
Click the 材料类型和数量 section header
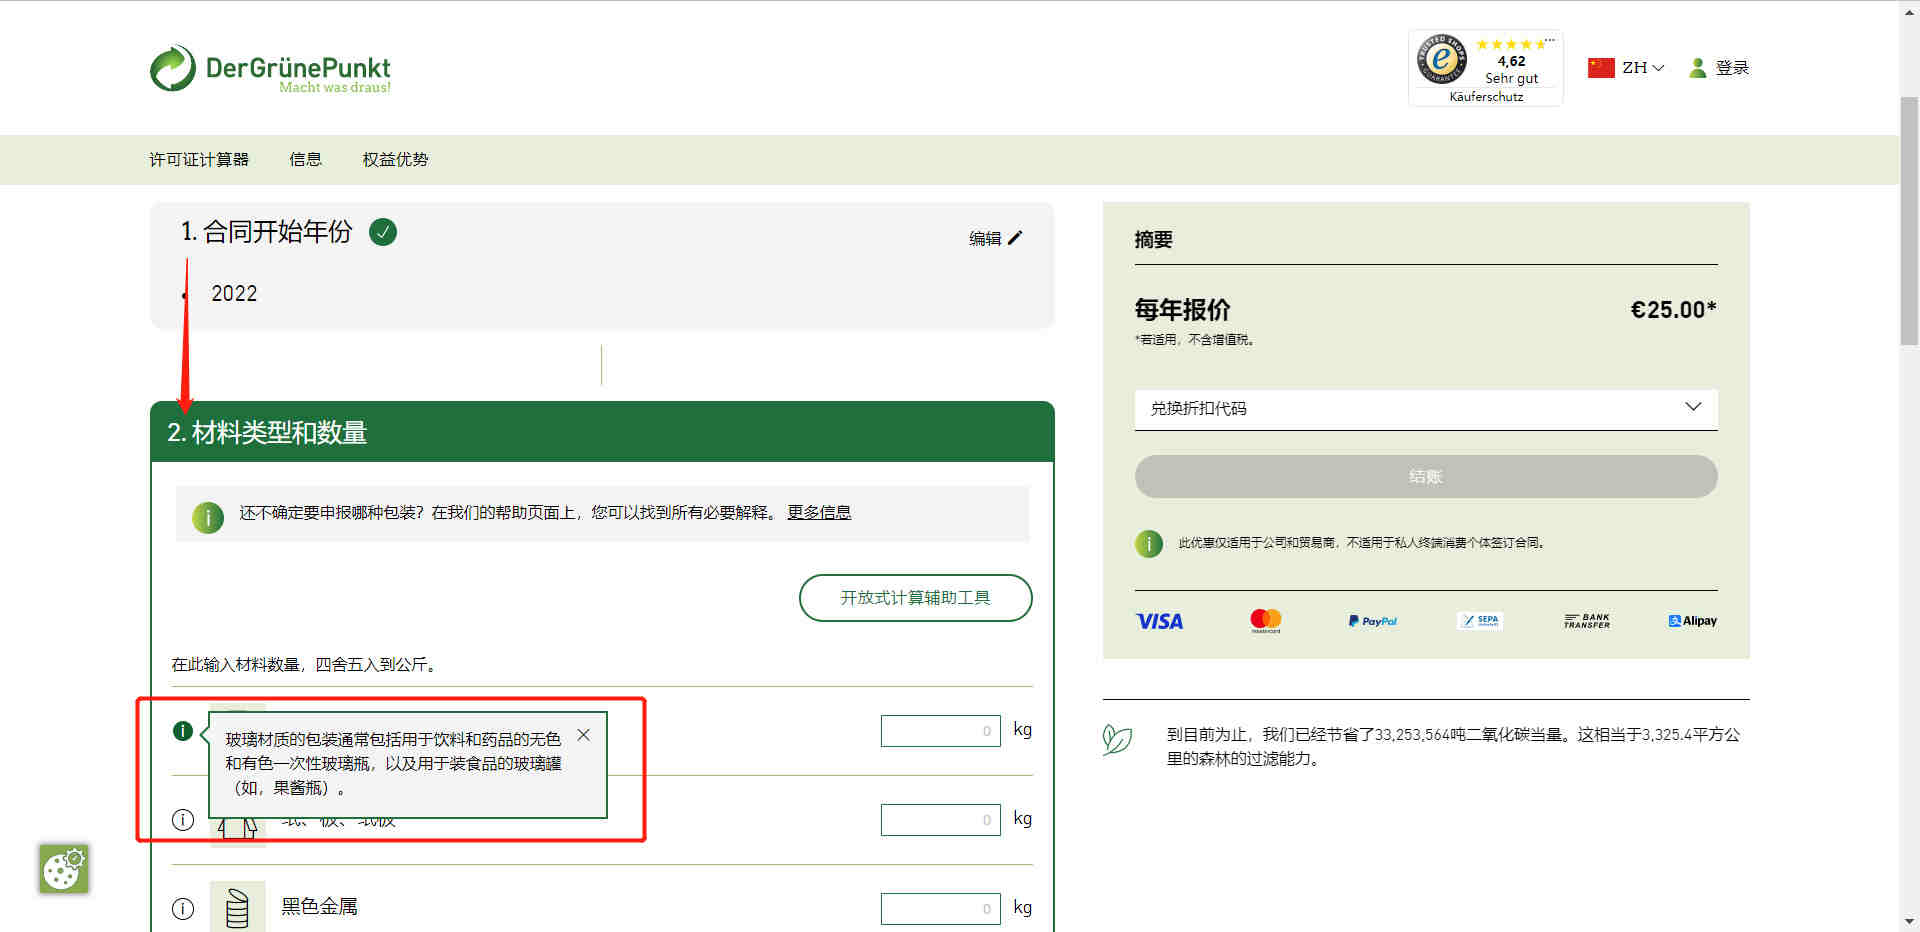[602, 432]
